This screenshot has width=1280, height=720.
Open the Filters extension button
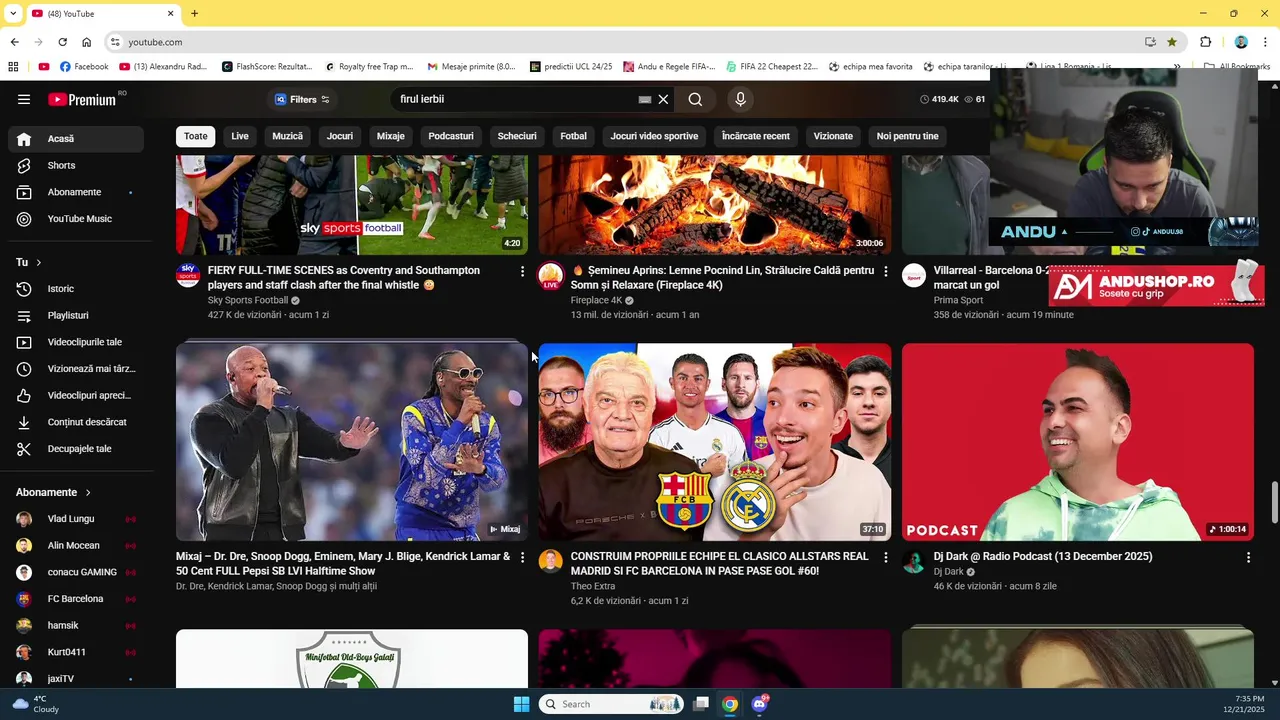(302, 99)
